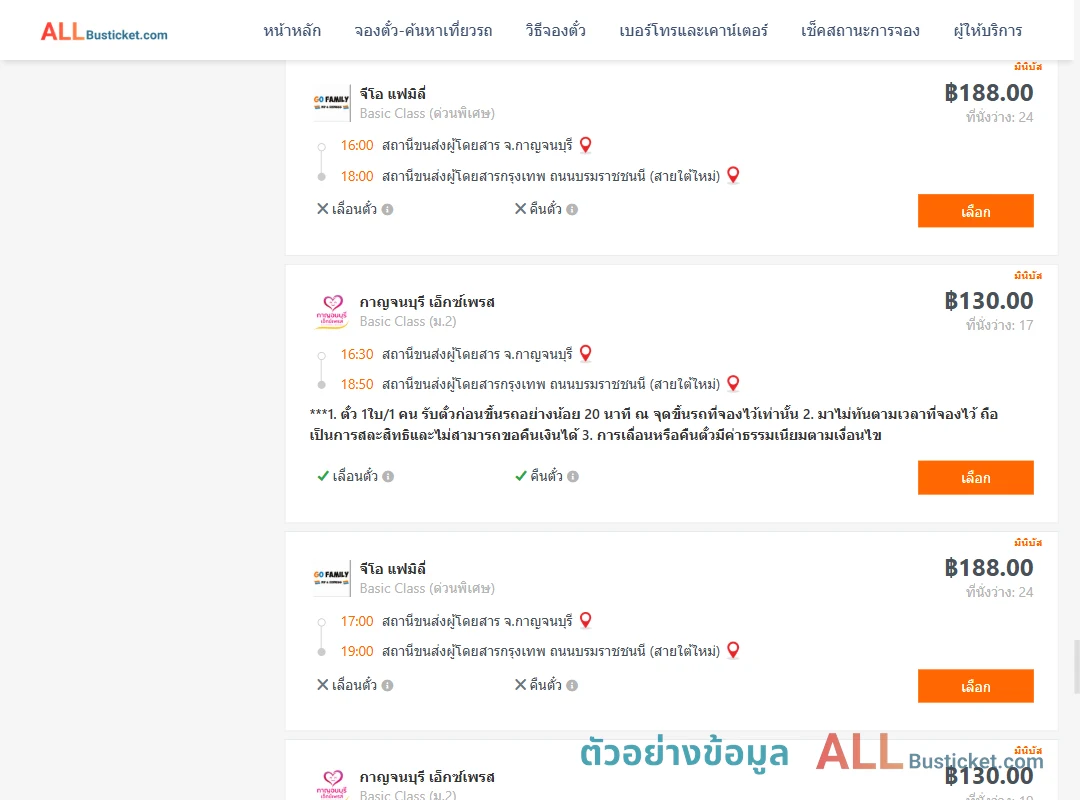This screenshot has width=1080, height=800.
Task: Open เบอร์โทรและเคาน์เตอร์ menu item
Action: (694, 31)
